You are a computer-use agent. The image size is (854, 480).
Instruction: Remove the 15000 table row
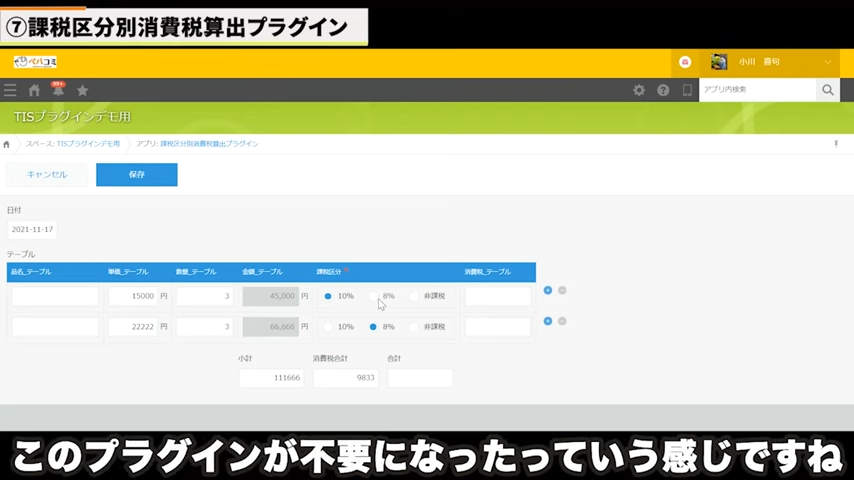point(562,290)
